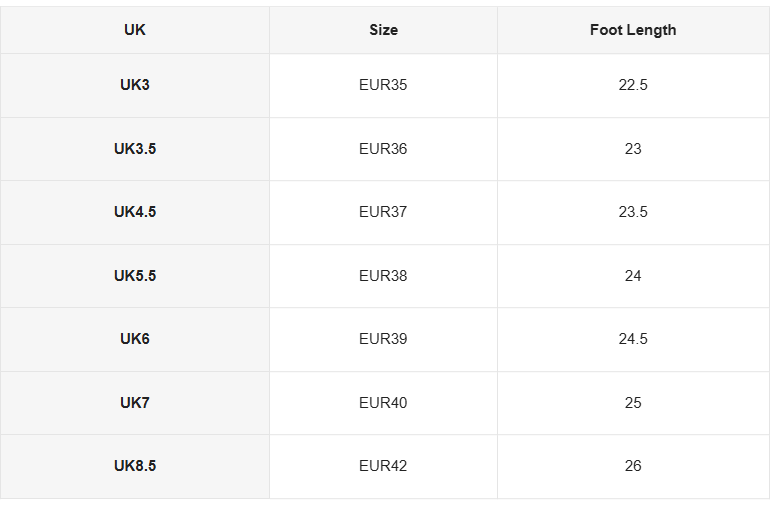
Task: Click the 24.5 foot length value
Action: 633,339
